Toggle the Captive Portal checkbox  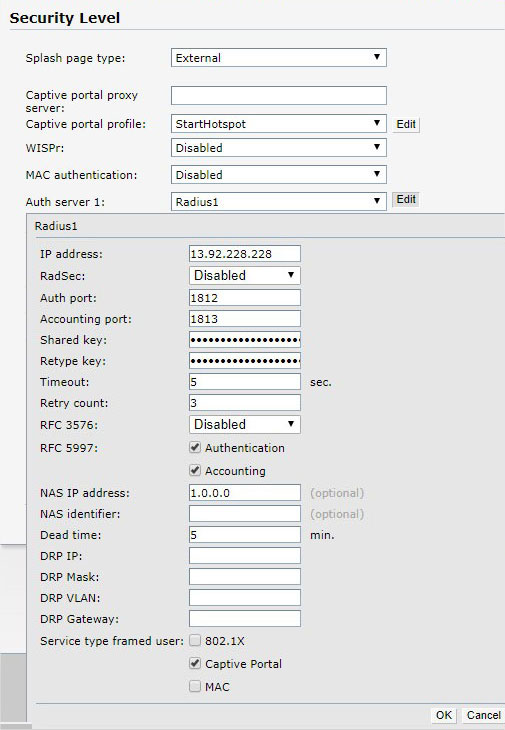coord(195,663)
